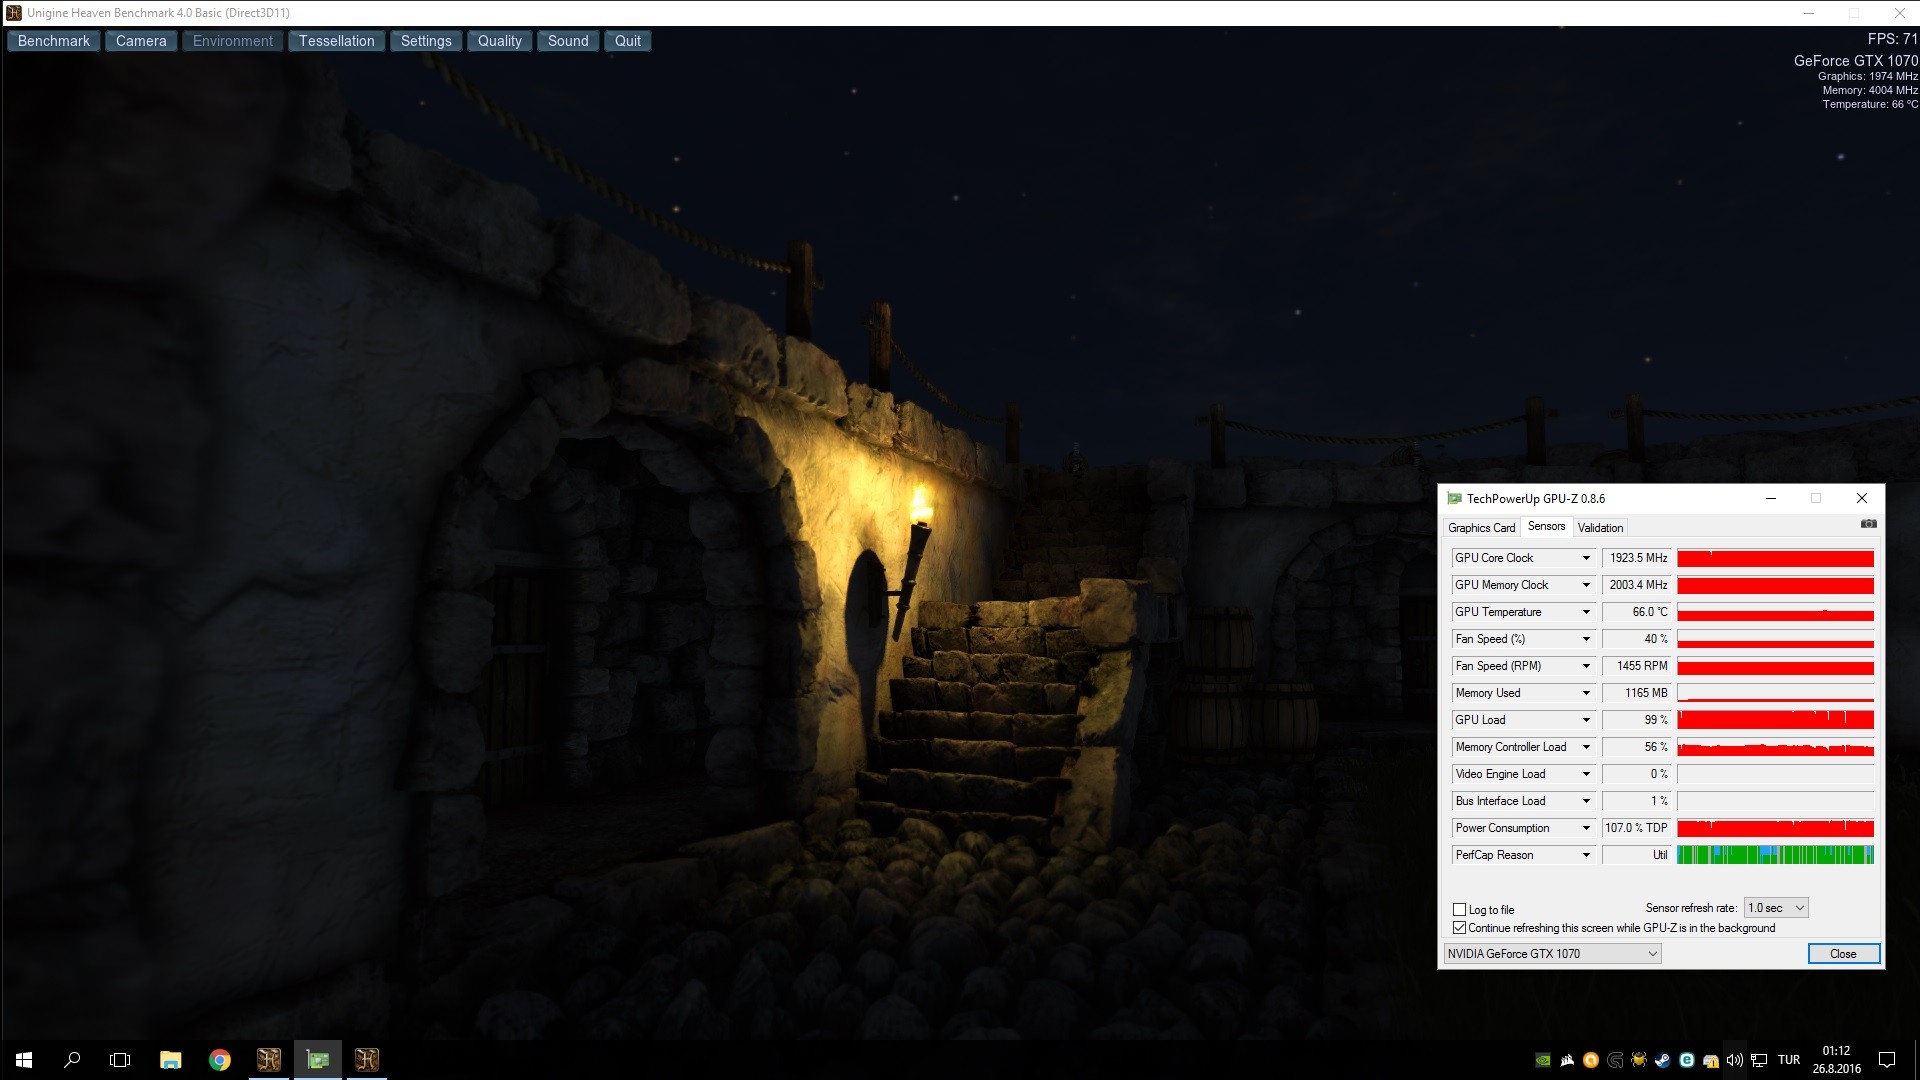Open NVIDIA tray icon
Viewport: 1920px width, 1080px height.
[1543, 1060]
